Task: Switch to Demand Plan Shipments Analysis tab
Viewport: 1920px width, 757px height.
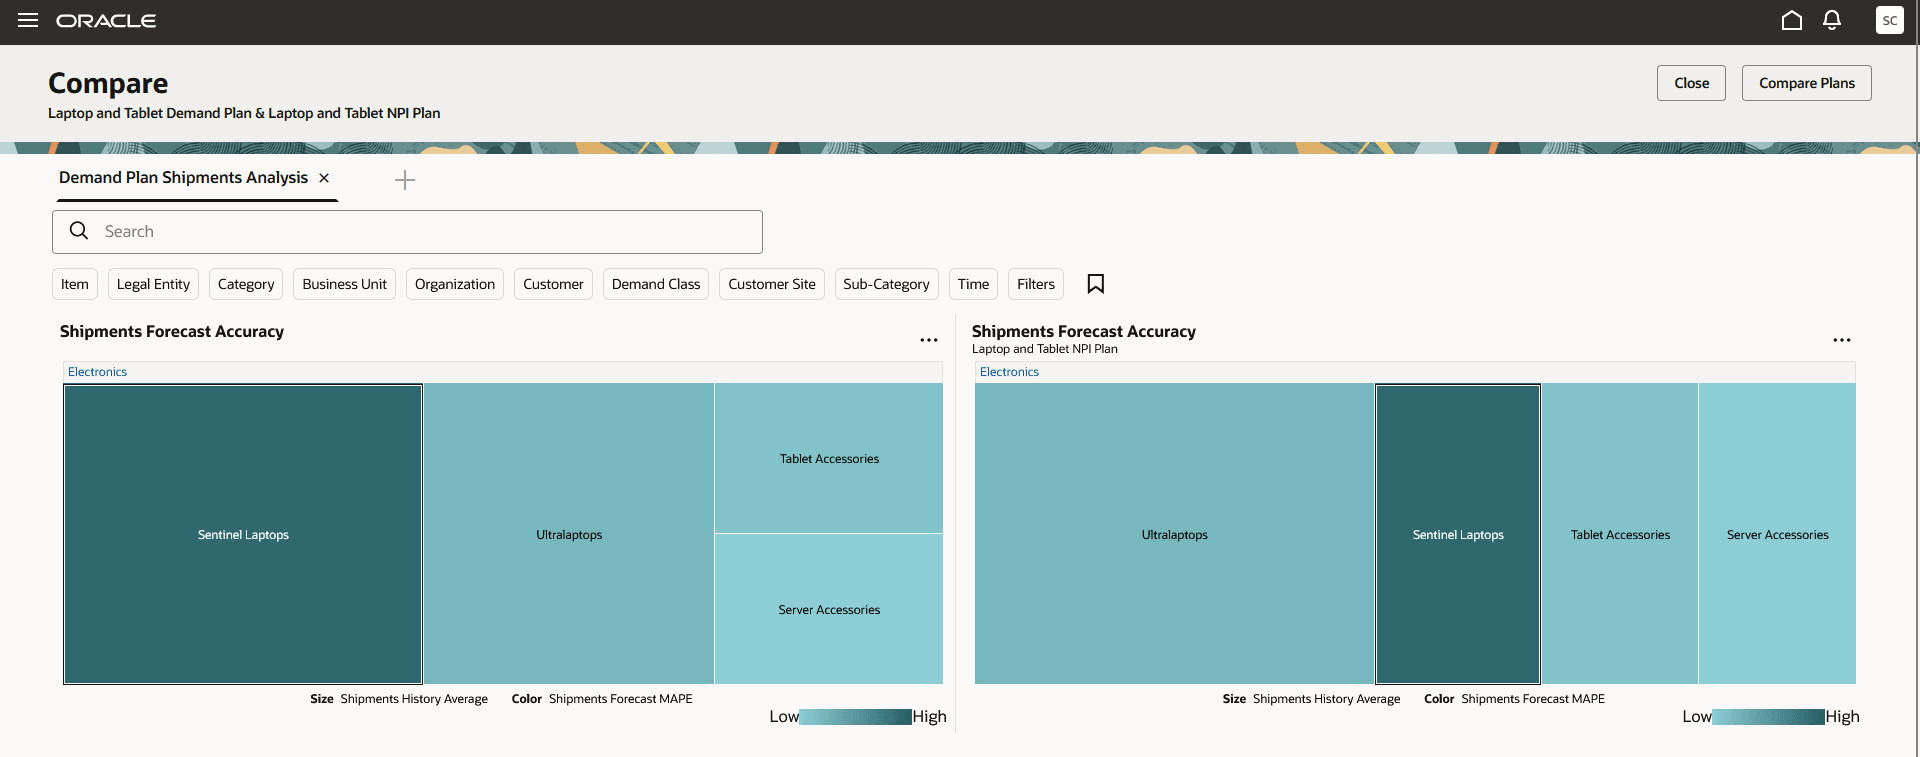Action: (x=183, y=178)
